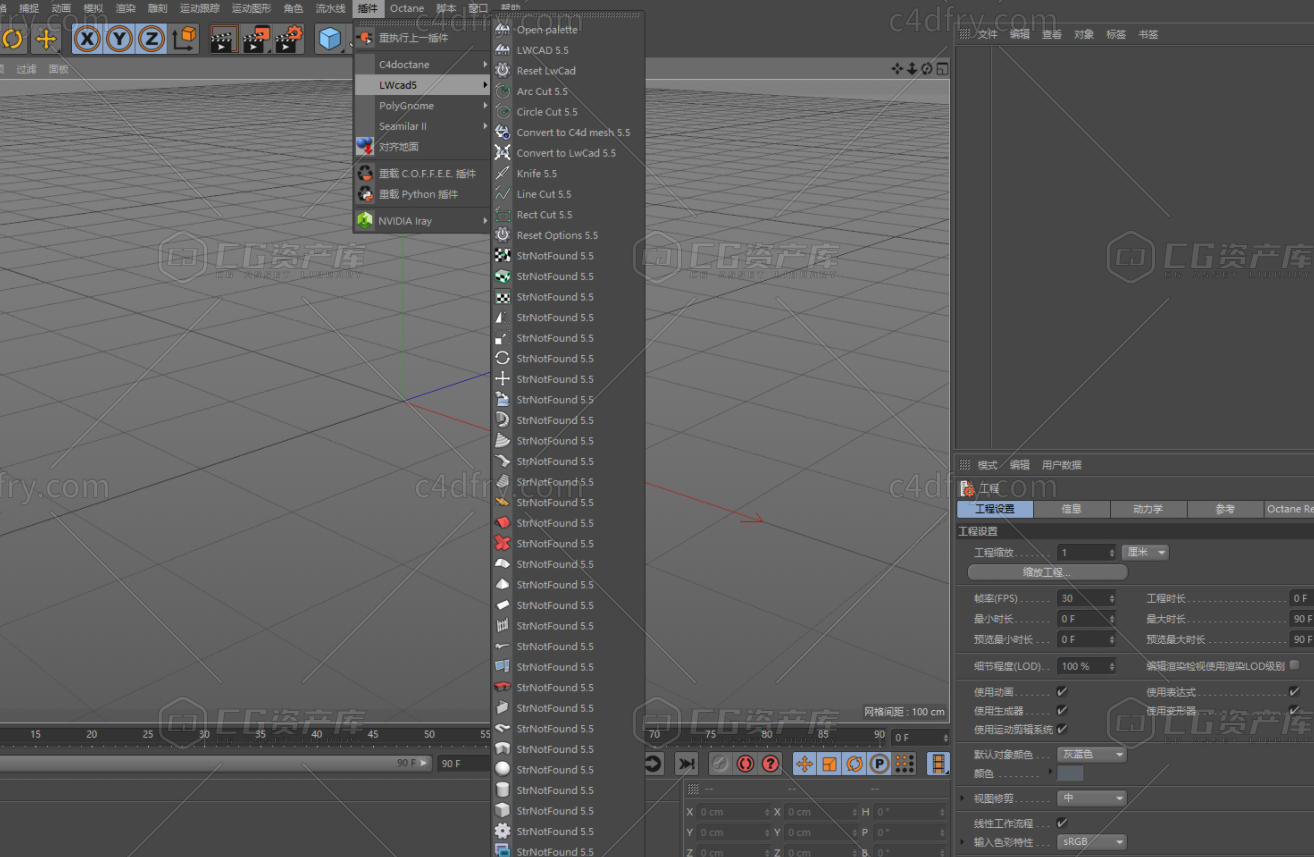Open the Octane menu in menu bar
This screenshot has width=1314, height=857.
[x=407, y=8]
